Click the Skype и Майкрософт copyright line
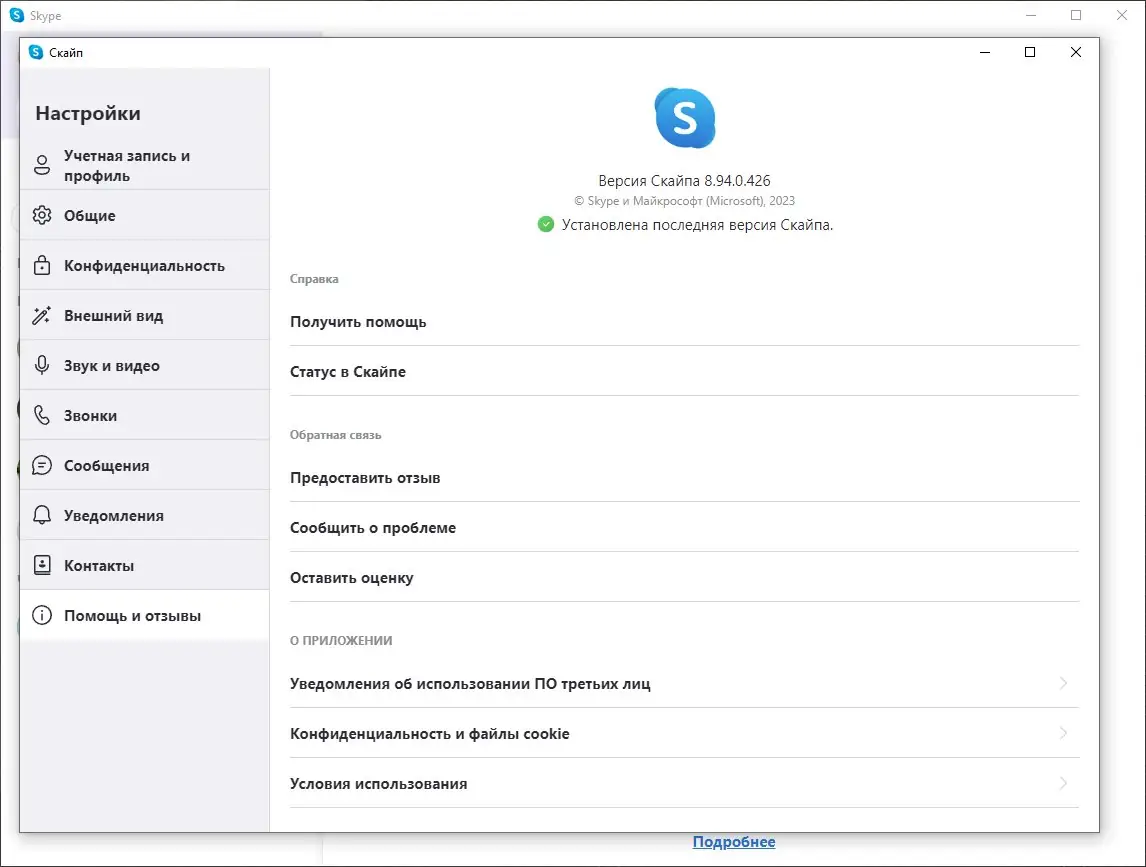This screenshot has height=867, width=1146. pyautogui.click(x=684, y=201)
